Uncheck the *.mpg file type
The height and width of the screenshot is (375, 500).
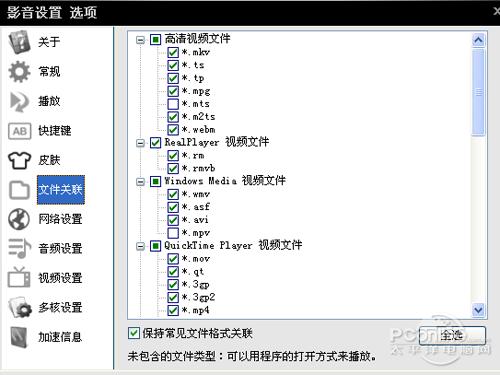173,91
